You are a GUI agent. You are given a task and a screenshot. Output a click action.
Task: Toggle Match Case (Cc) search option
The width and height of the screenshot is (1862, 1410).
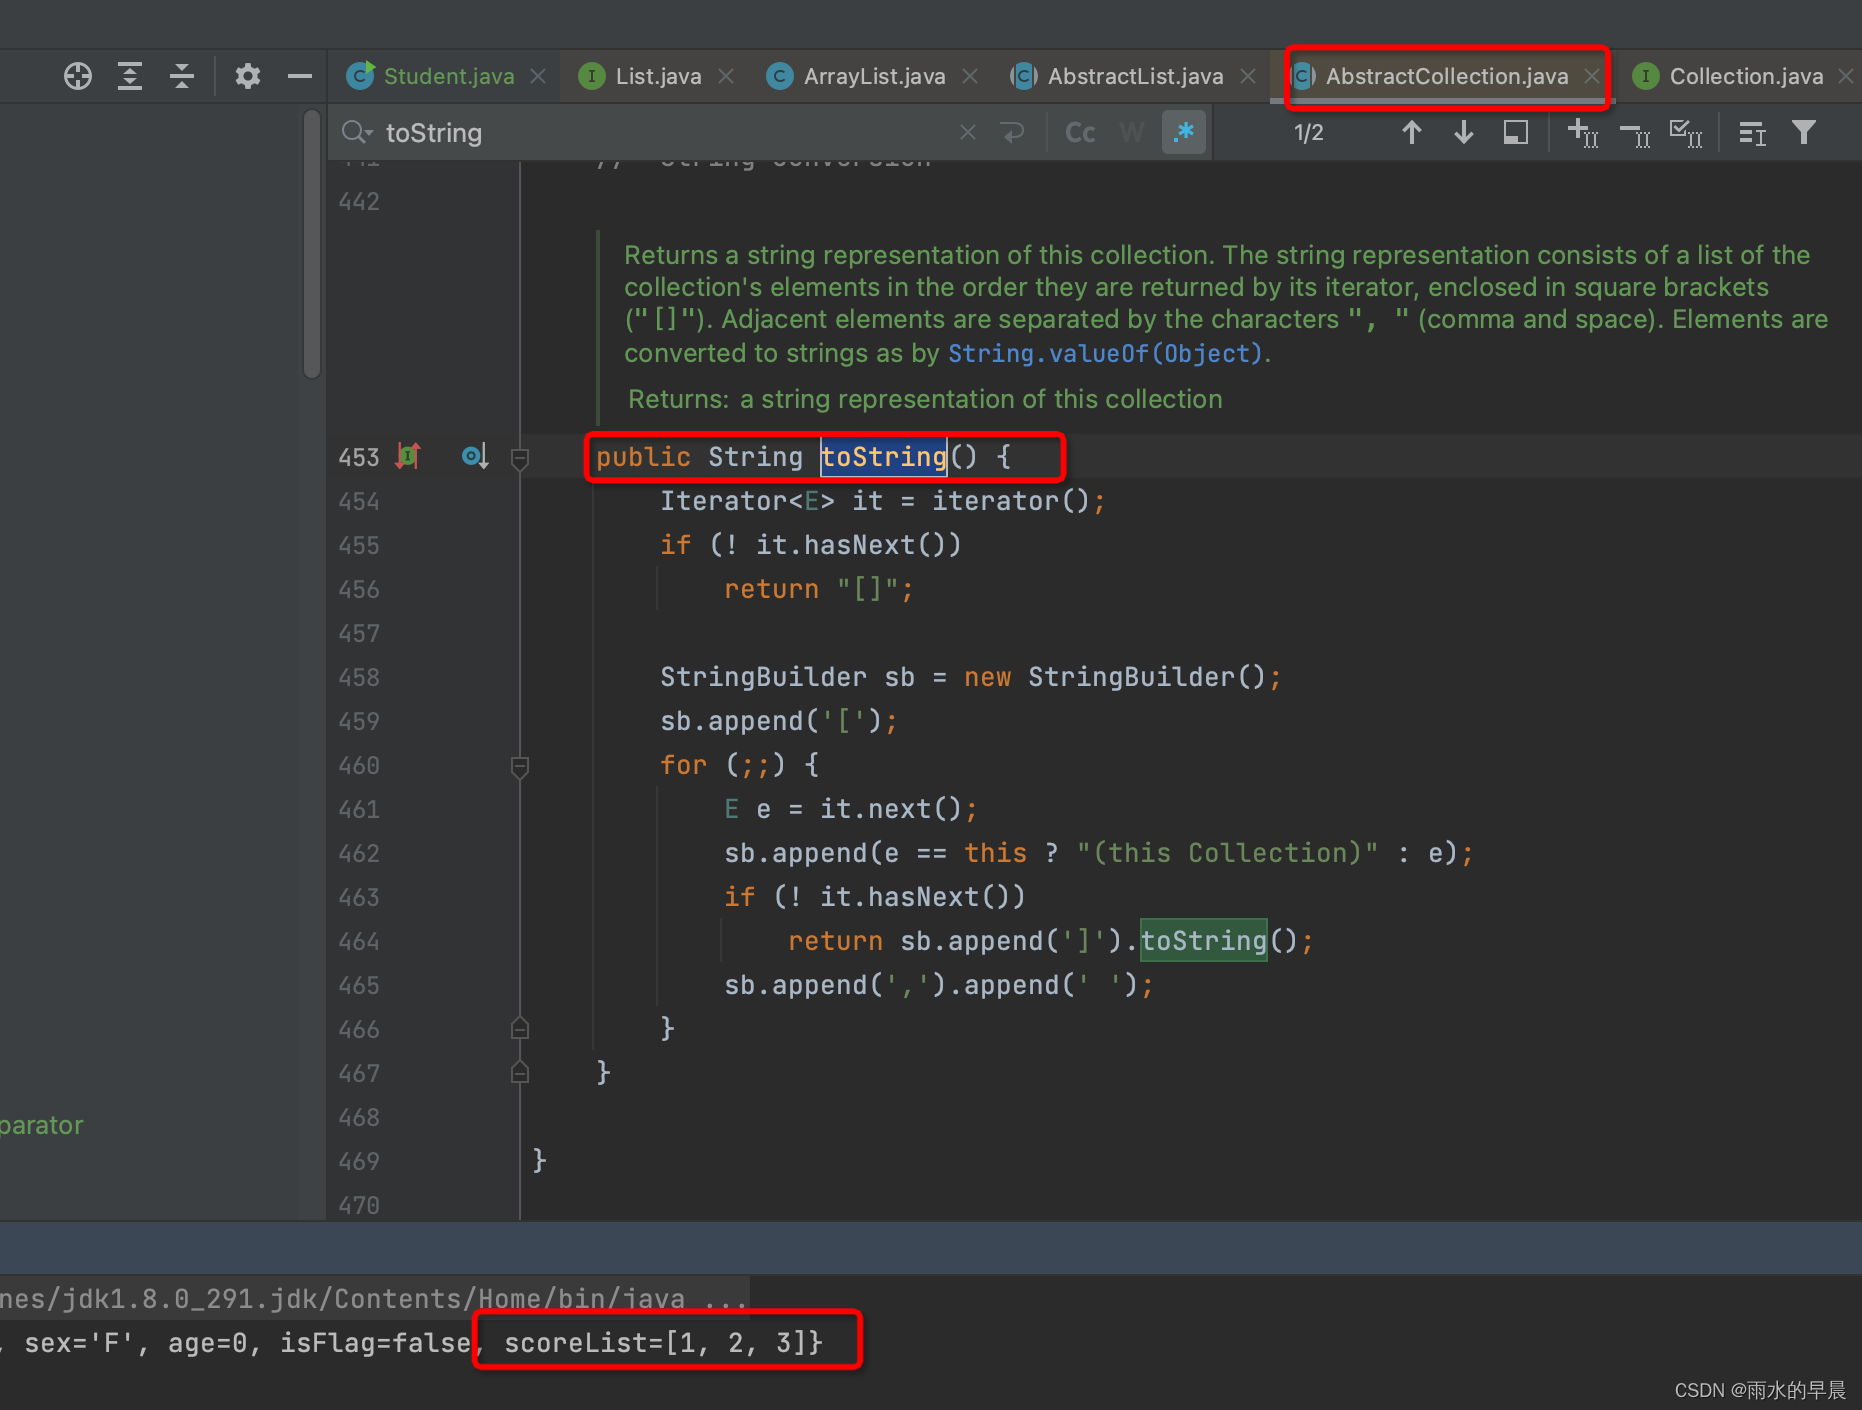point(1080,132)
